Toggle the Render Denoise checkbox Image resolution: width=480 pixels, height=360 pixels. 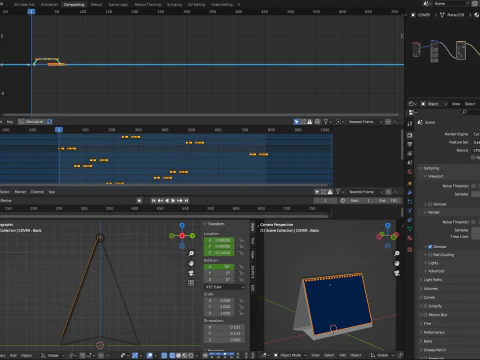[x=430, y=247]
